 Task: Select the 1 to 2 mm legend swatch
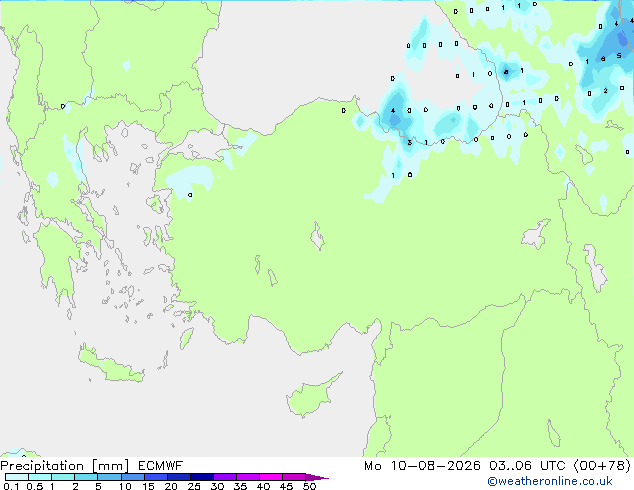(63, 477)
